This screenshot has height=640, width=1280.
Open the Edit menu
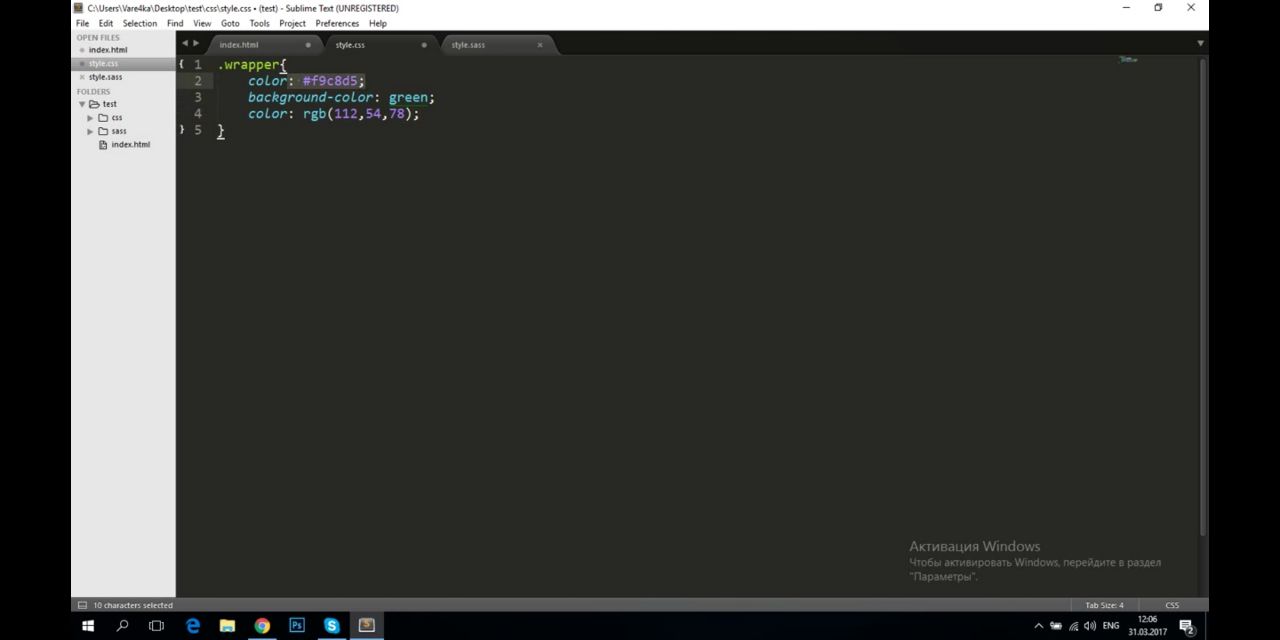(x=106, y=23)
